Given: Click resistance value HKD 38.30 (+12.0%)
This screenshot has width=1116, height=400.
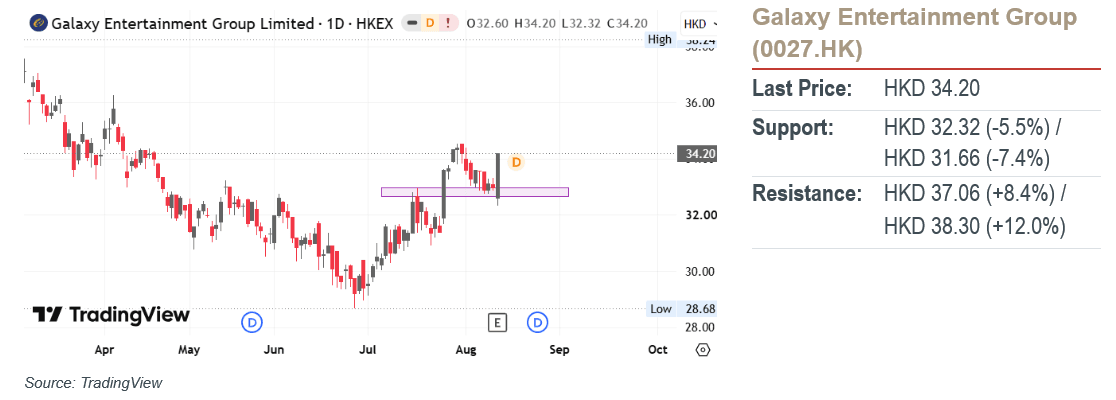Looking at the screenshot, I should click(x=974, y=226).
